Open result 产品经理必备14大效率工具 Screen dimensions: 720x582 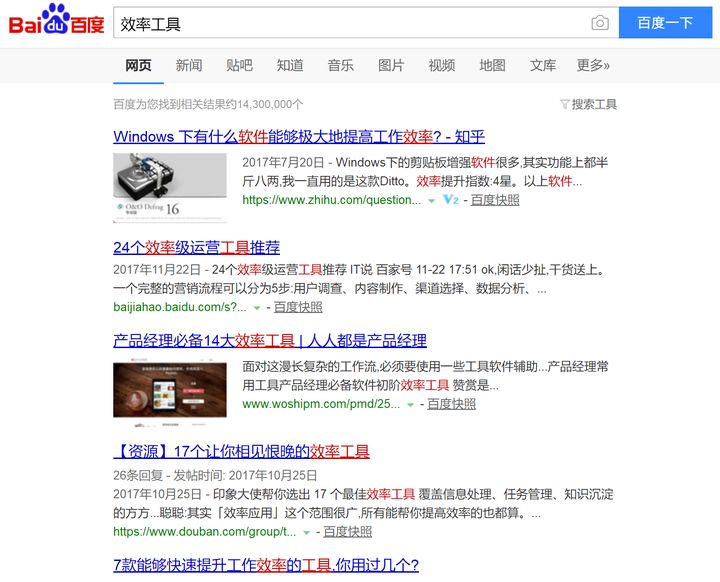pyautogui.click(x=270, y=340)
